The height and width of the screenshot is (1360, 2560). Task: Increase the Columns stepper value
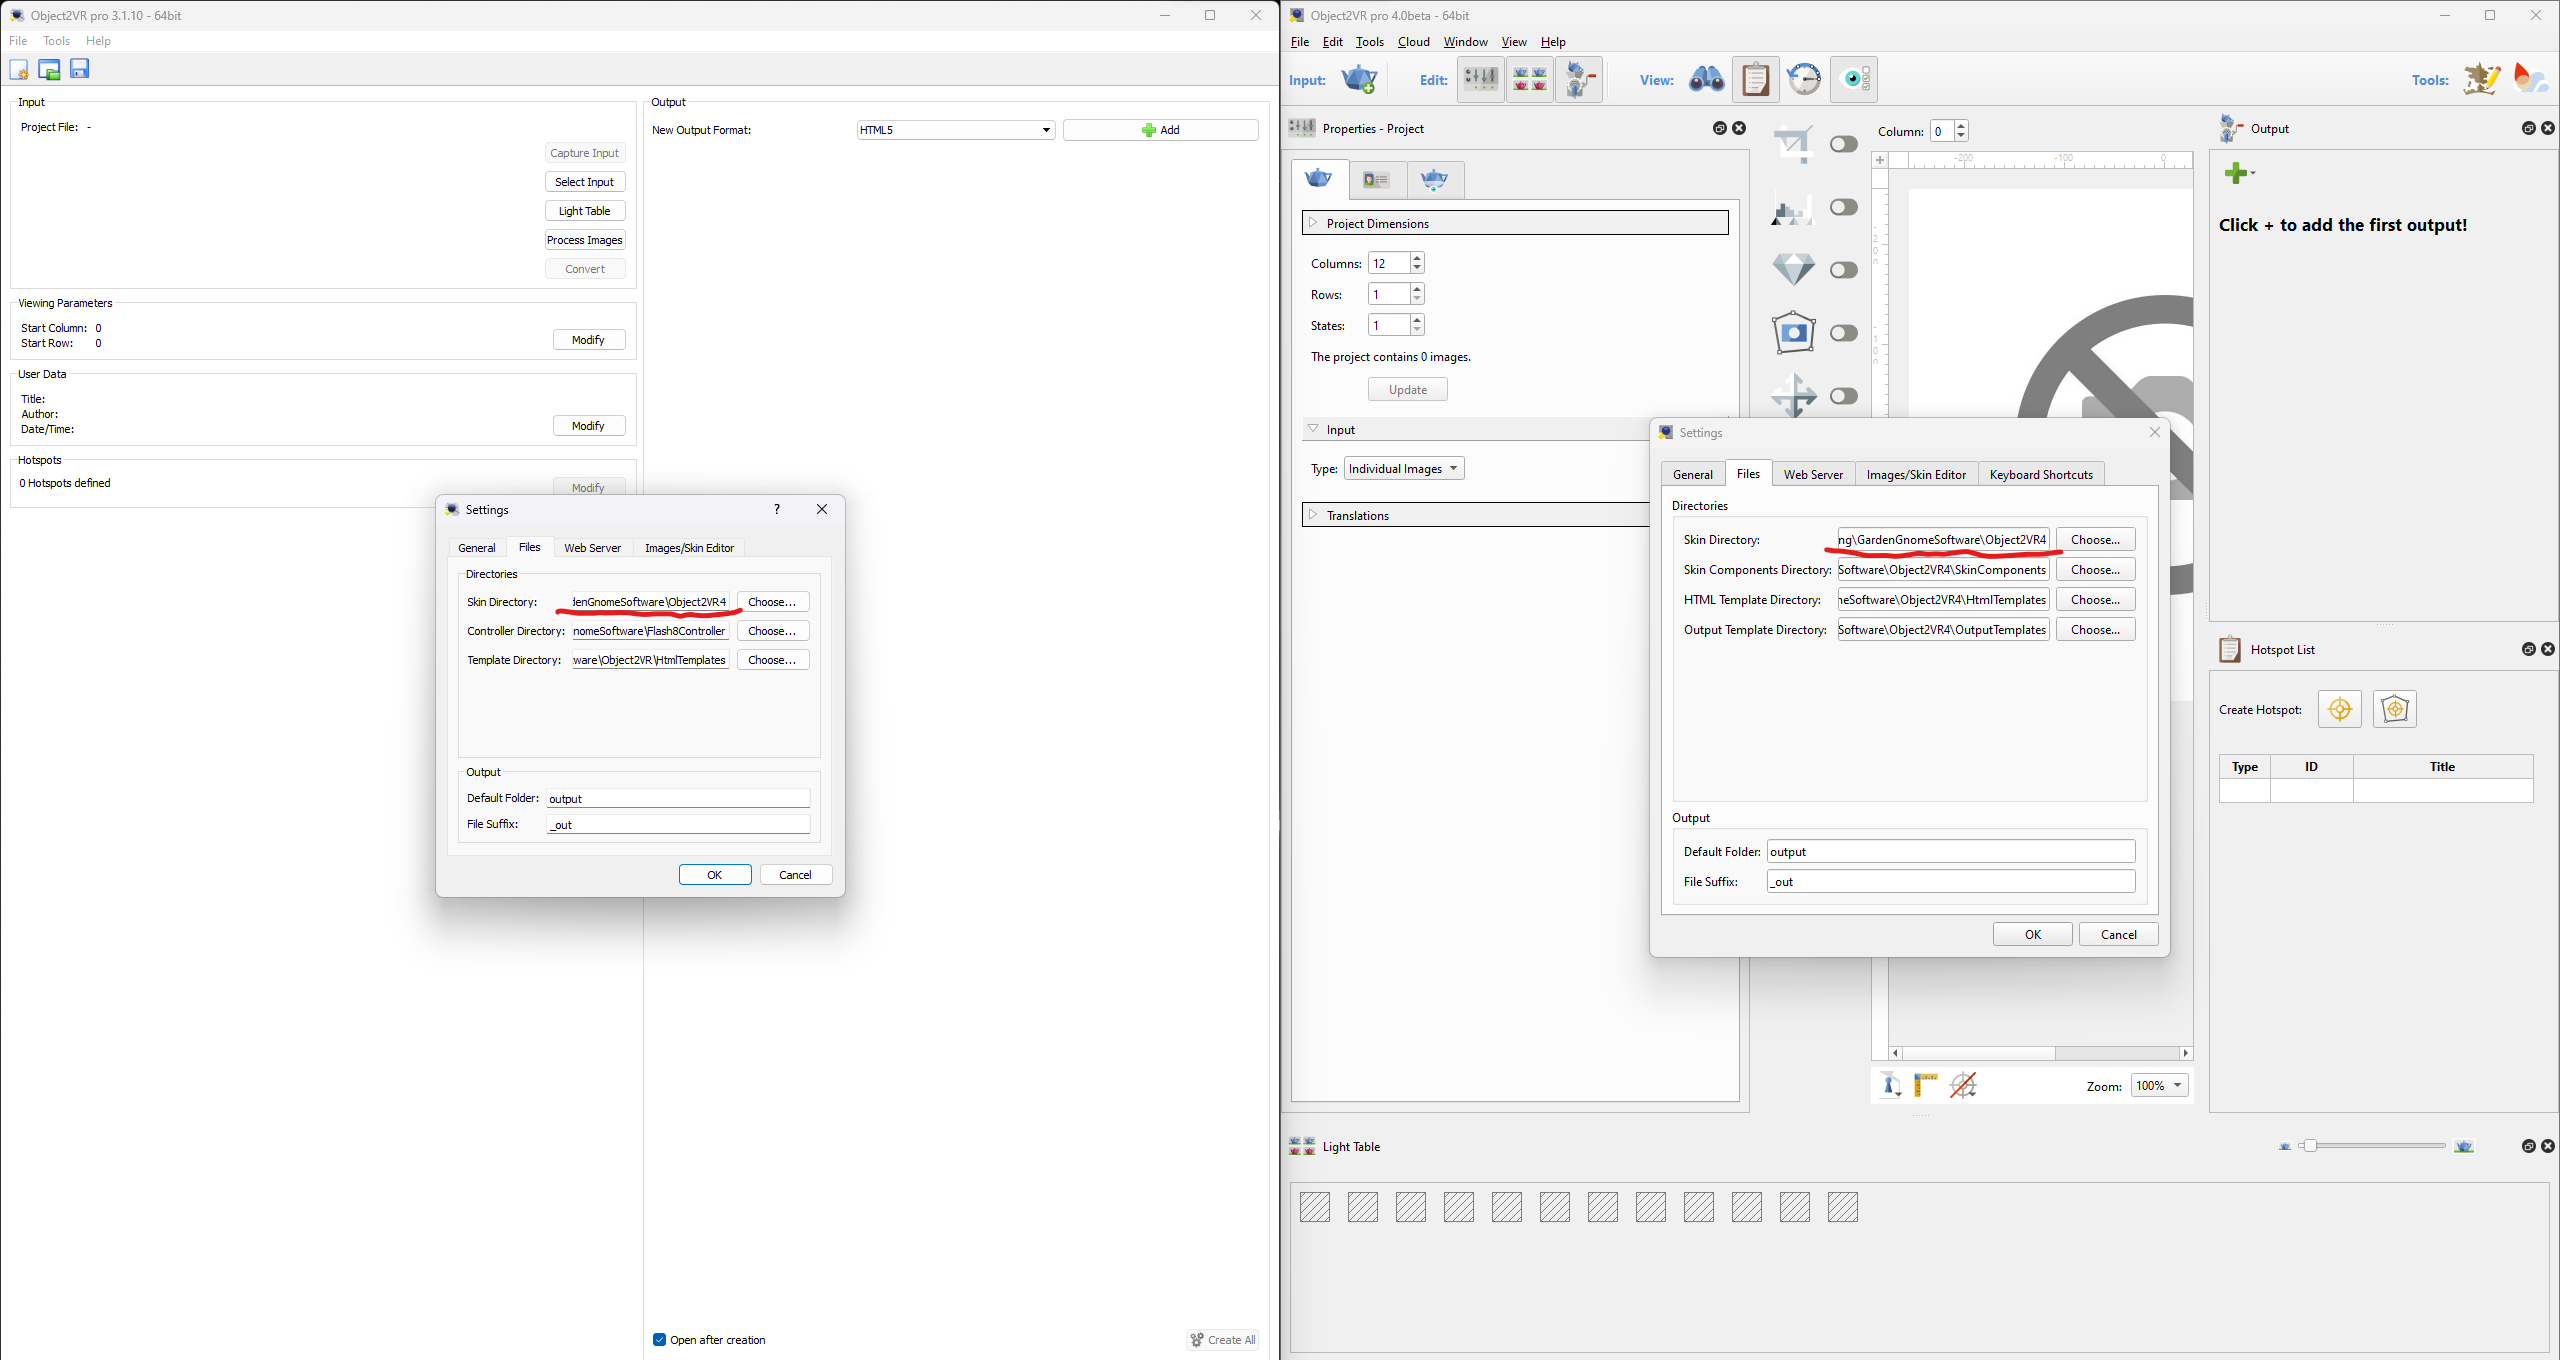(x=1417, y=258)
